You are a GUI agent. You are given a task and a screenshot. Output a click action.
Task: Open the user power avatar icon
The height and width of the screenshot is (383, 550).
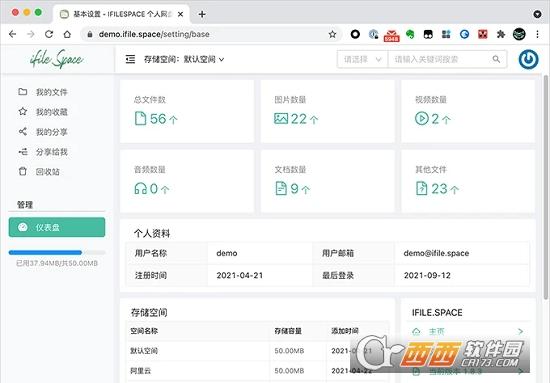[x=528, y=59]
